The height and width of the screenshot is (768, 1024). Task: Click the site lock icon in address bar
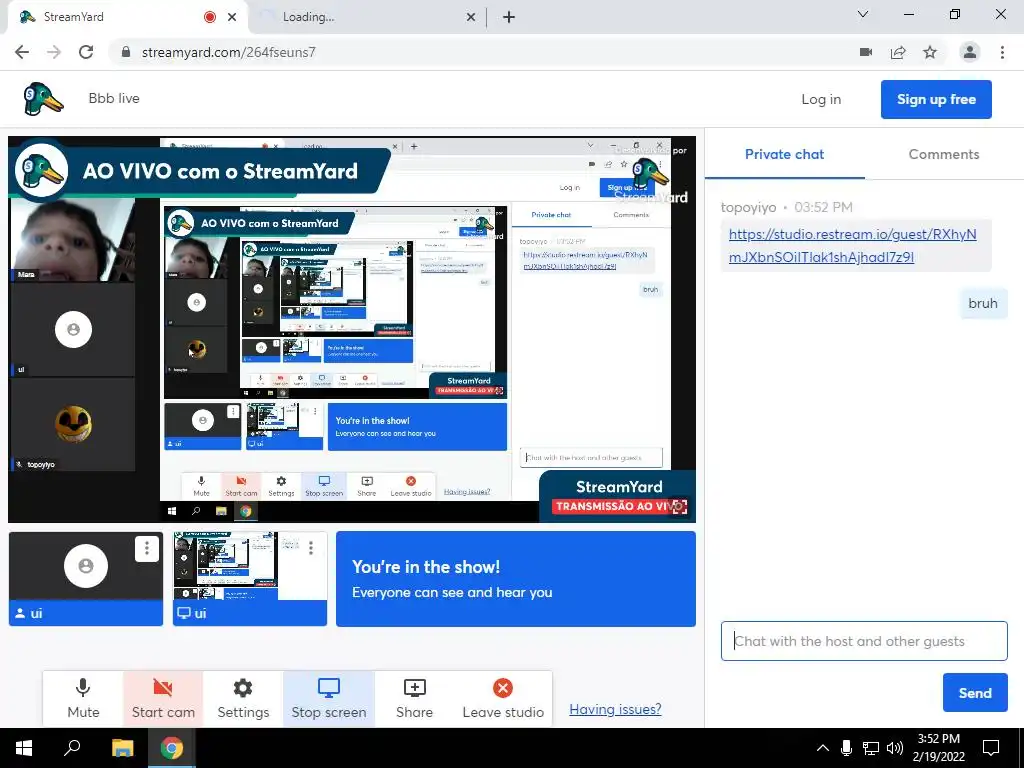(126, 52)
